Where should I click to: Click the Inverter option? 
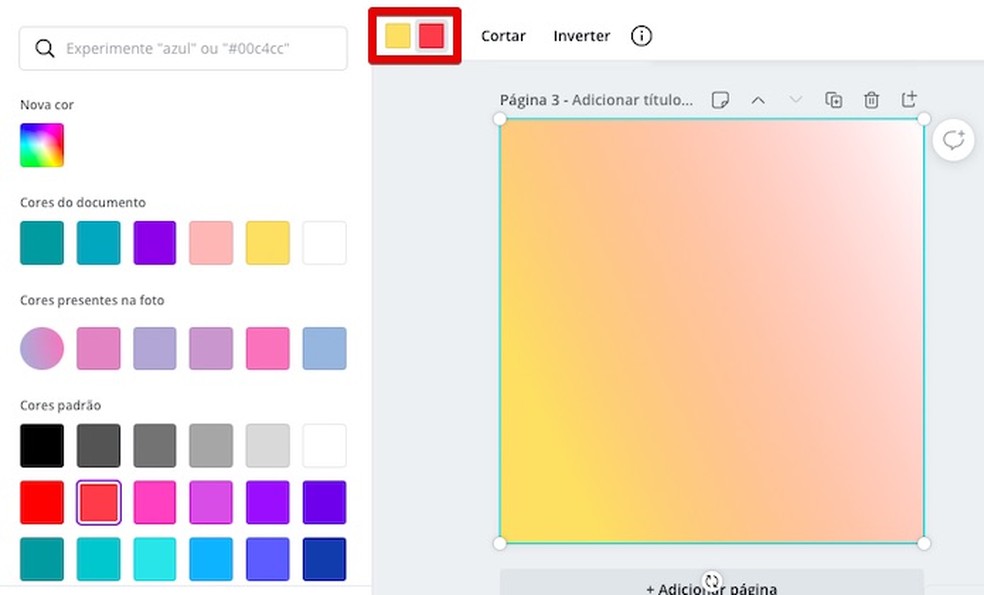(x=581, y=36)
